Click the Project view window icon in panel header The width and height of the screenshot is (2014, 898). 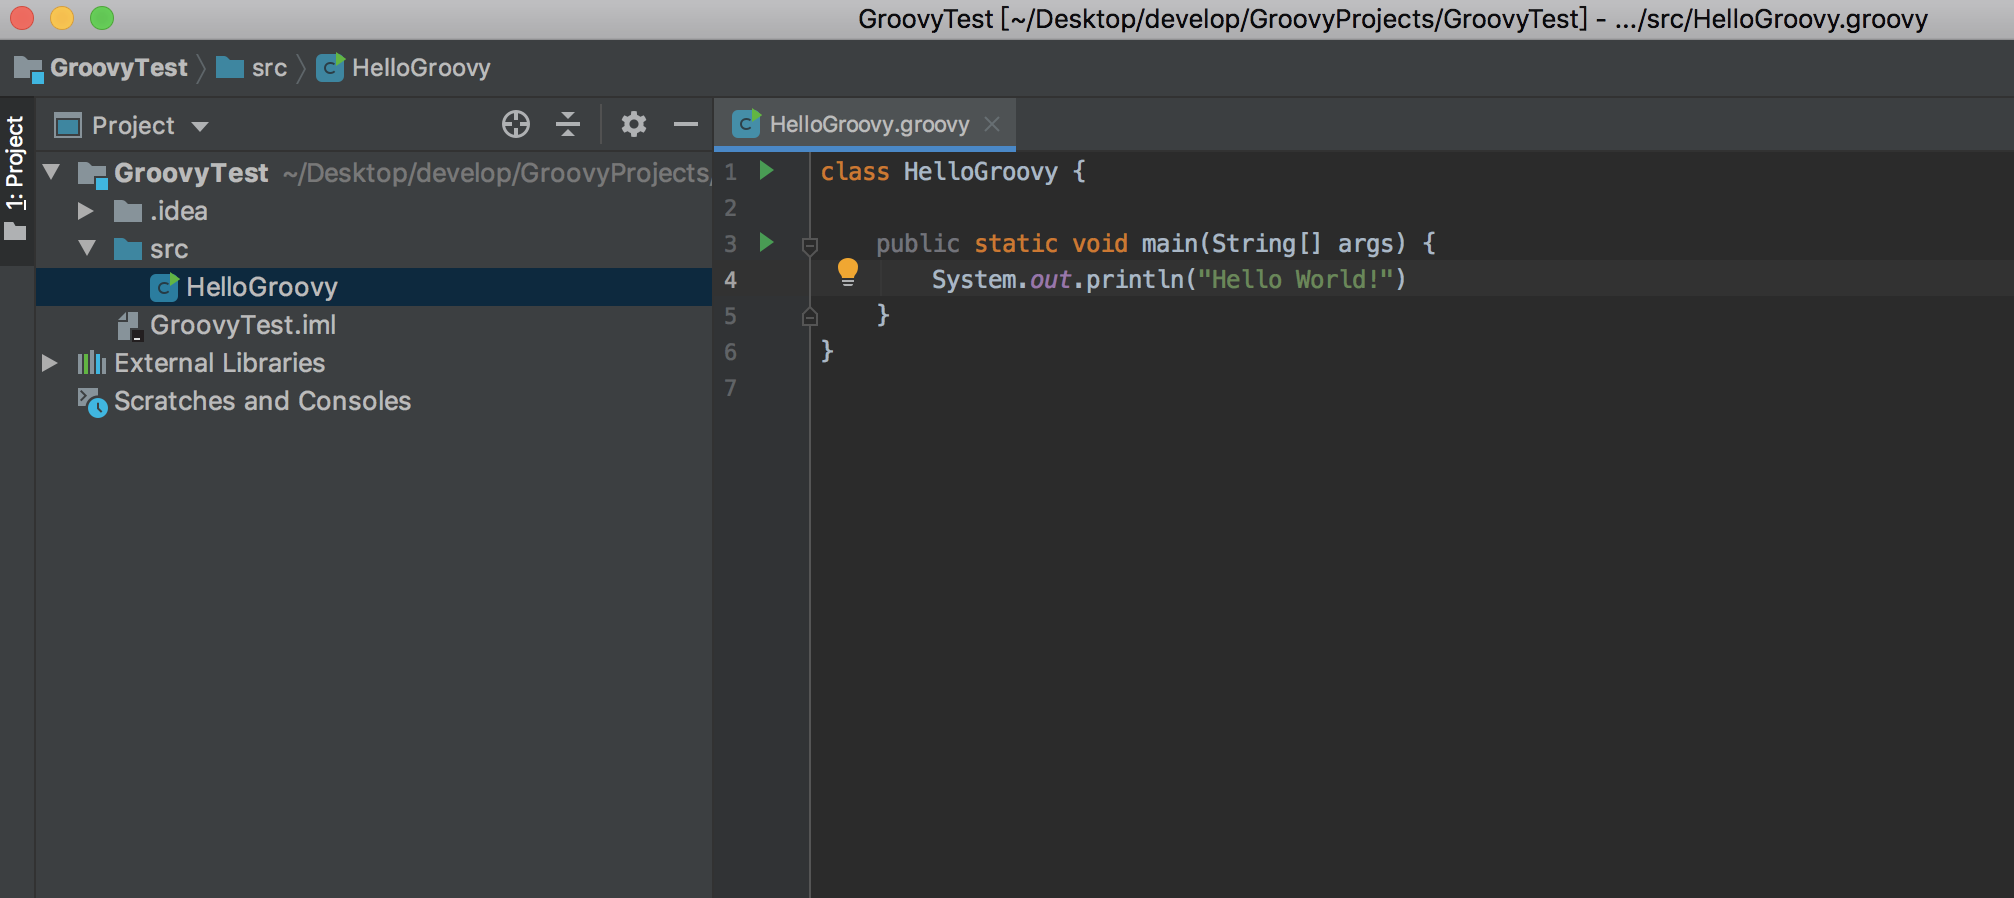(68, 125)
